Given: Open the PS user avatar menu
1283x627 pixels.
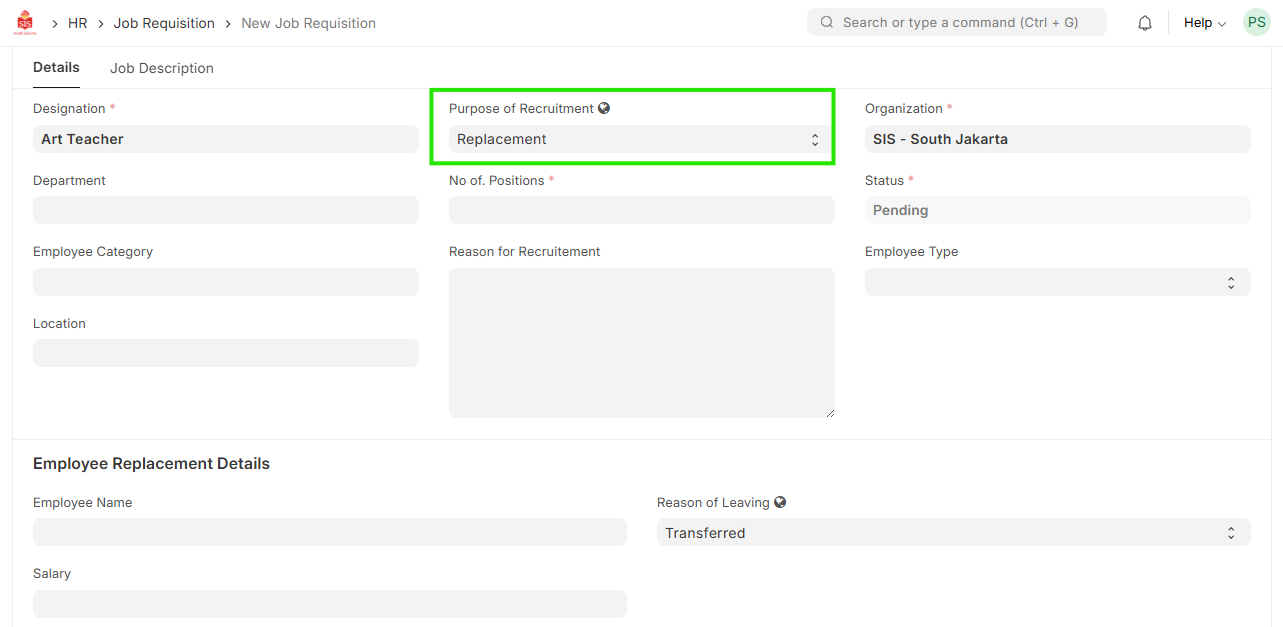Looking at the screenshot, I should 1256,22.
